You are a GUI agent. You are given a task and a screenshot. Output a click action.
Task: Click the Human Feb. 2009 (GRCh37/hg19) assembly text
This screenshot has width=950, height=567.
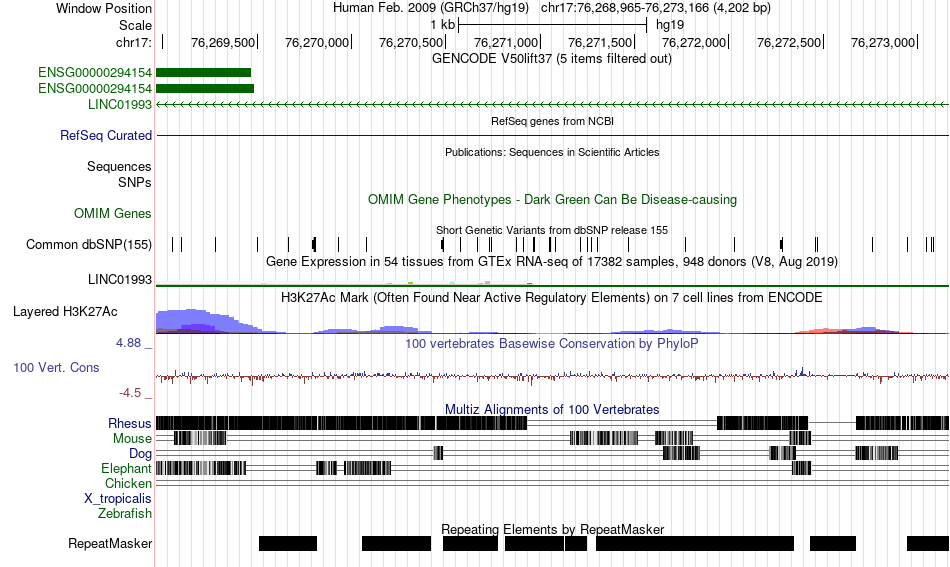[x=431, y=8]
